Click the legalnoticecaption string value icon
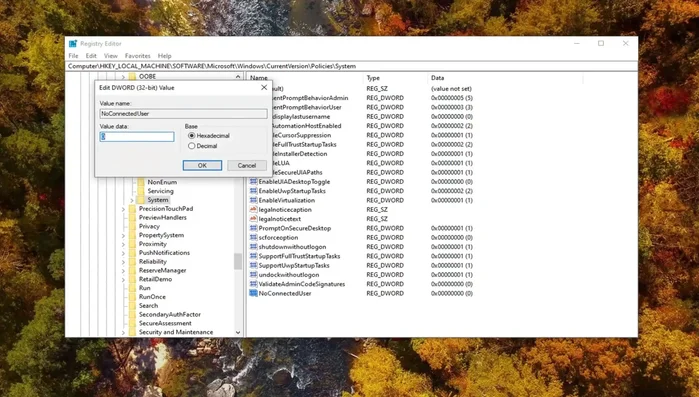699x397 pixels. (x=253, y=209)
